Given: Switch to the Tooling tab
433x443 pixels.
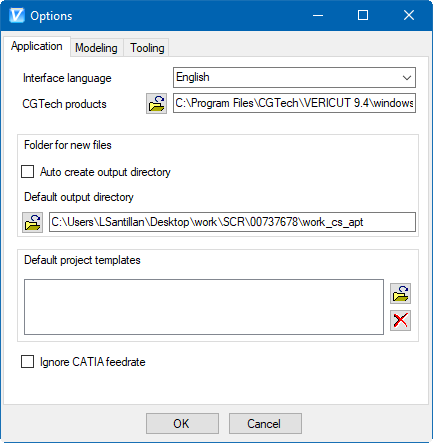Looking at the screenshot, I should point(147,48).
